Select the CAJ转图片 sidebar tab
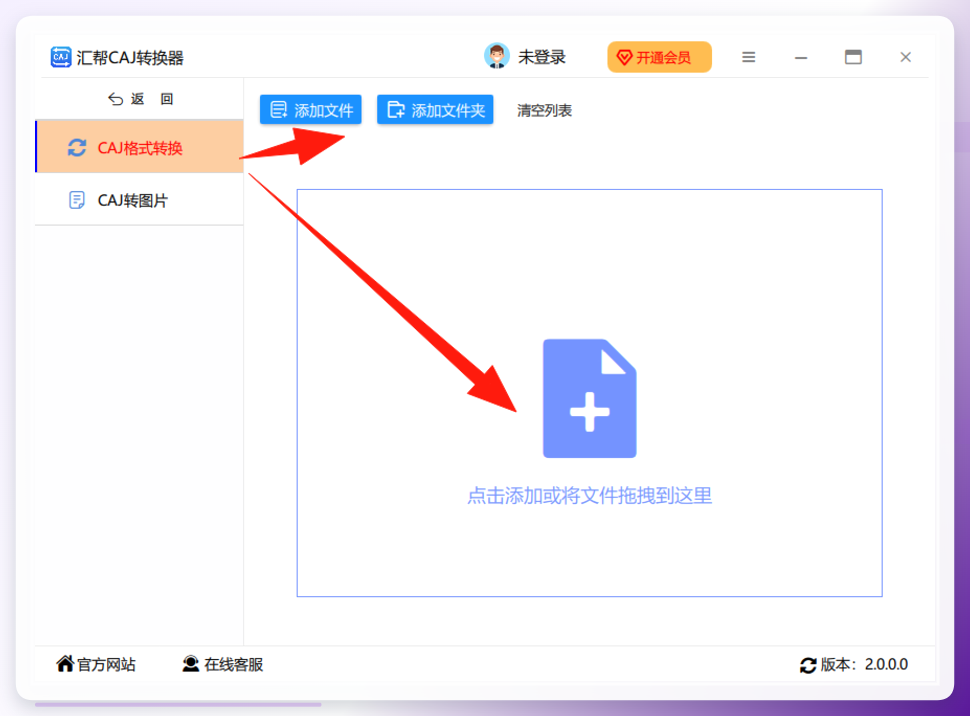The width and height of the screenshot is (970, 716). (140, 200)
